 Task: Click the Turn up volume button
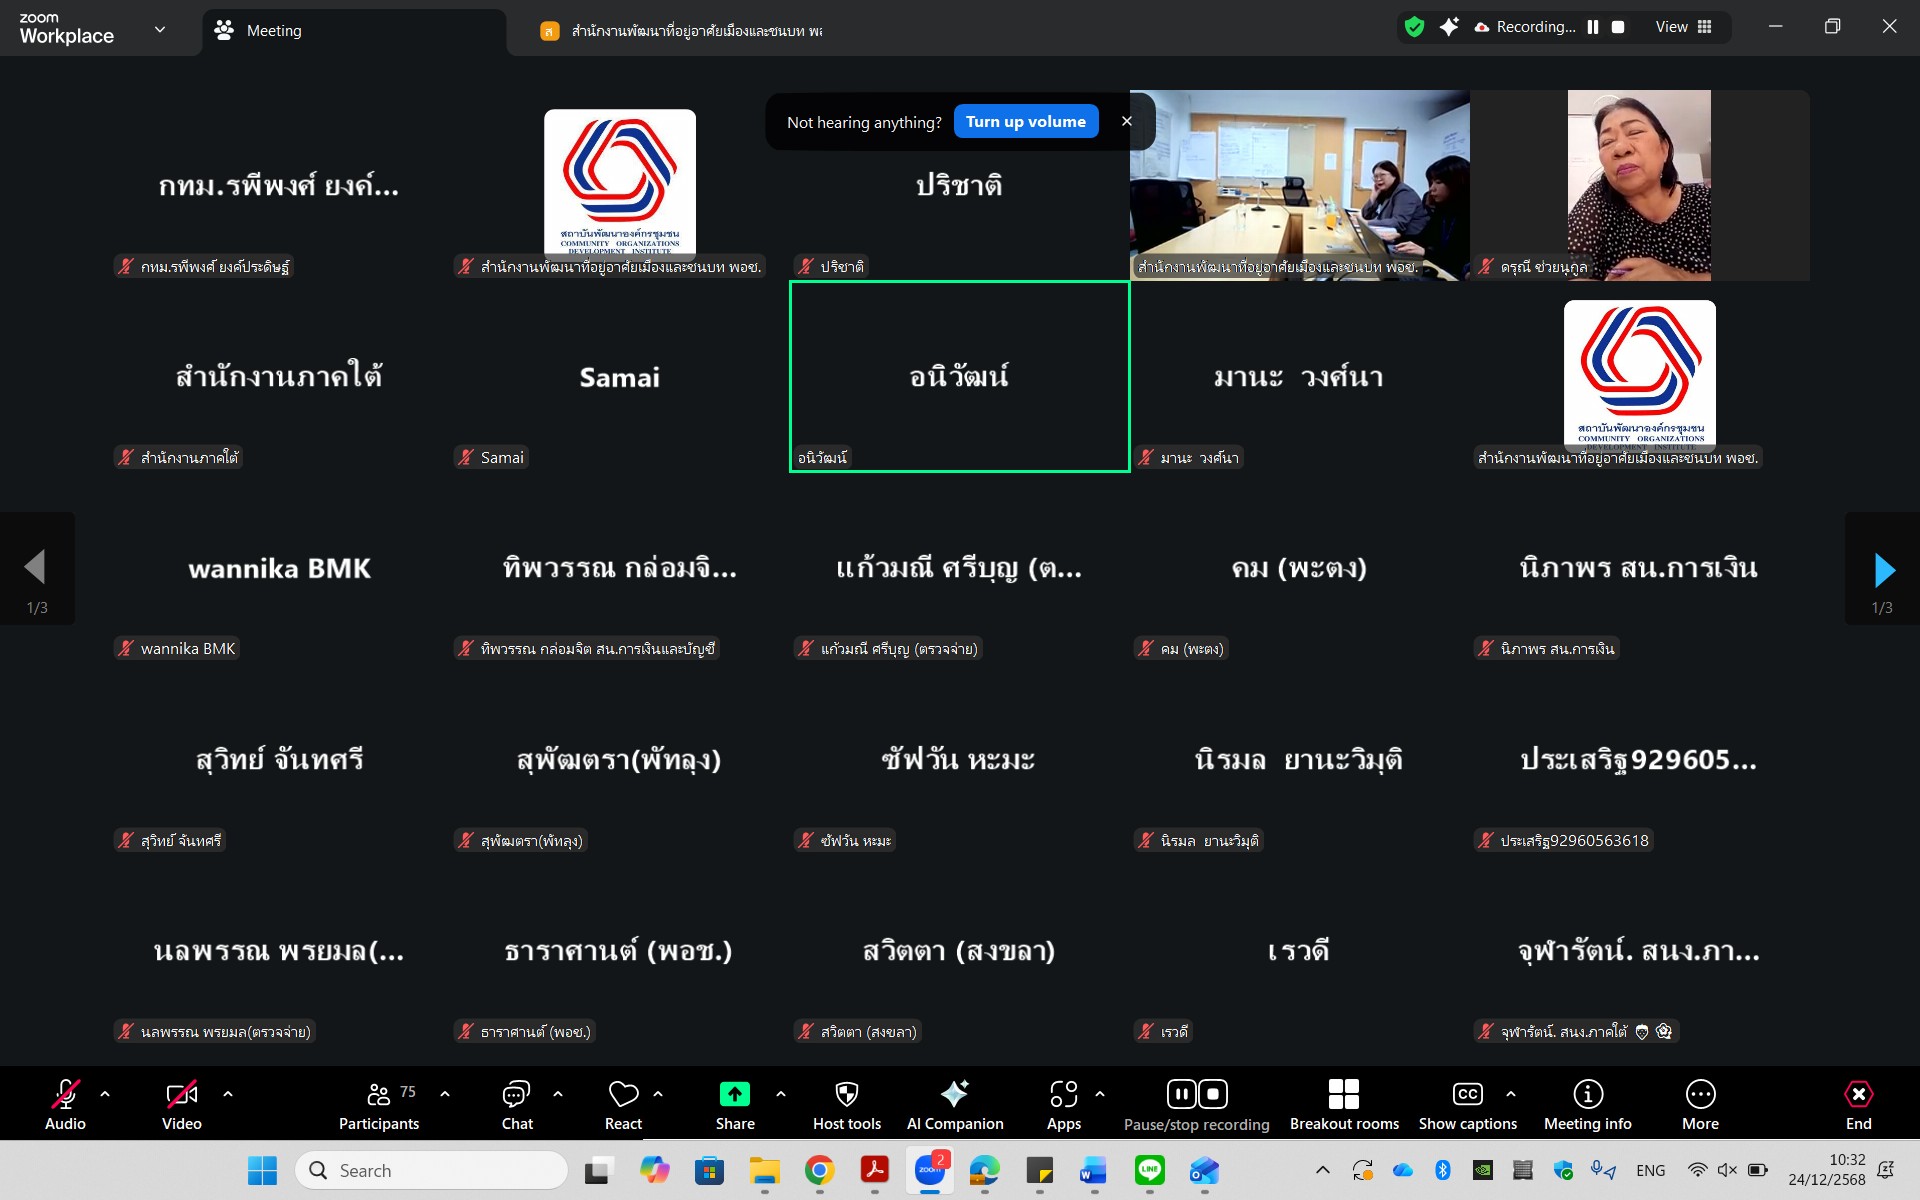point(1025,122)
